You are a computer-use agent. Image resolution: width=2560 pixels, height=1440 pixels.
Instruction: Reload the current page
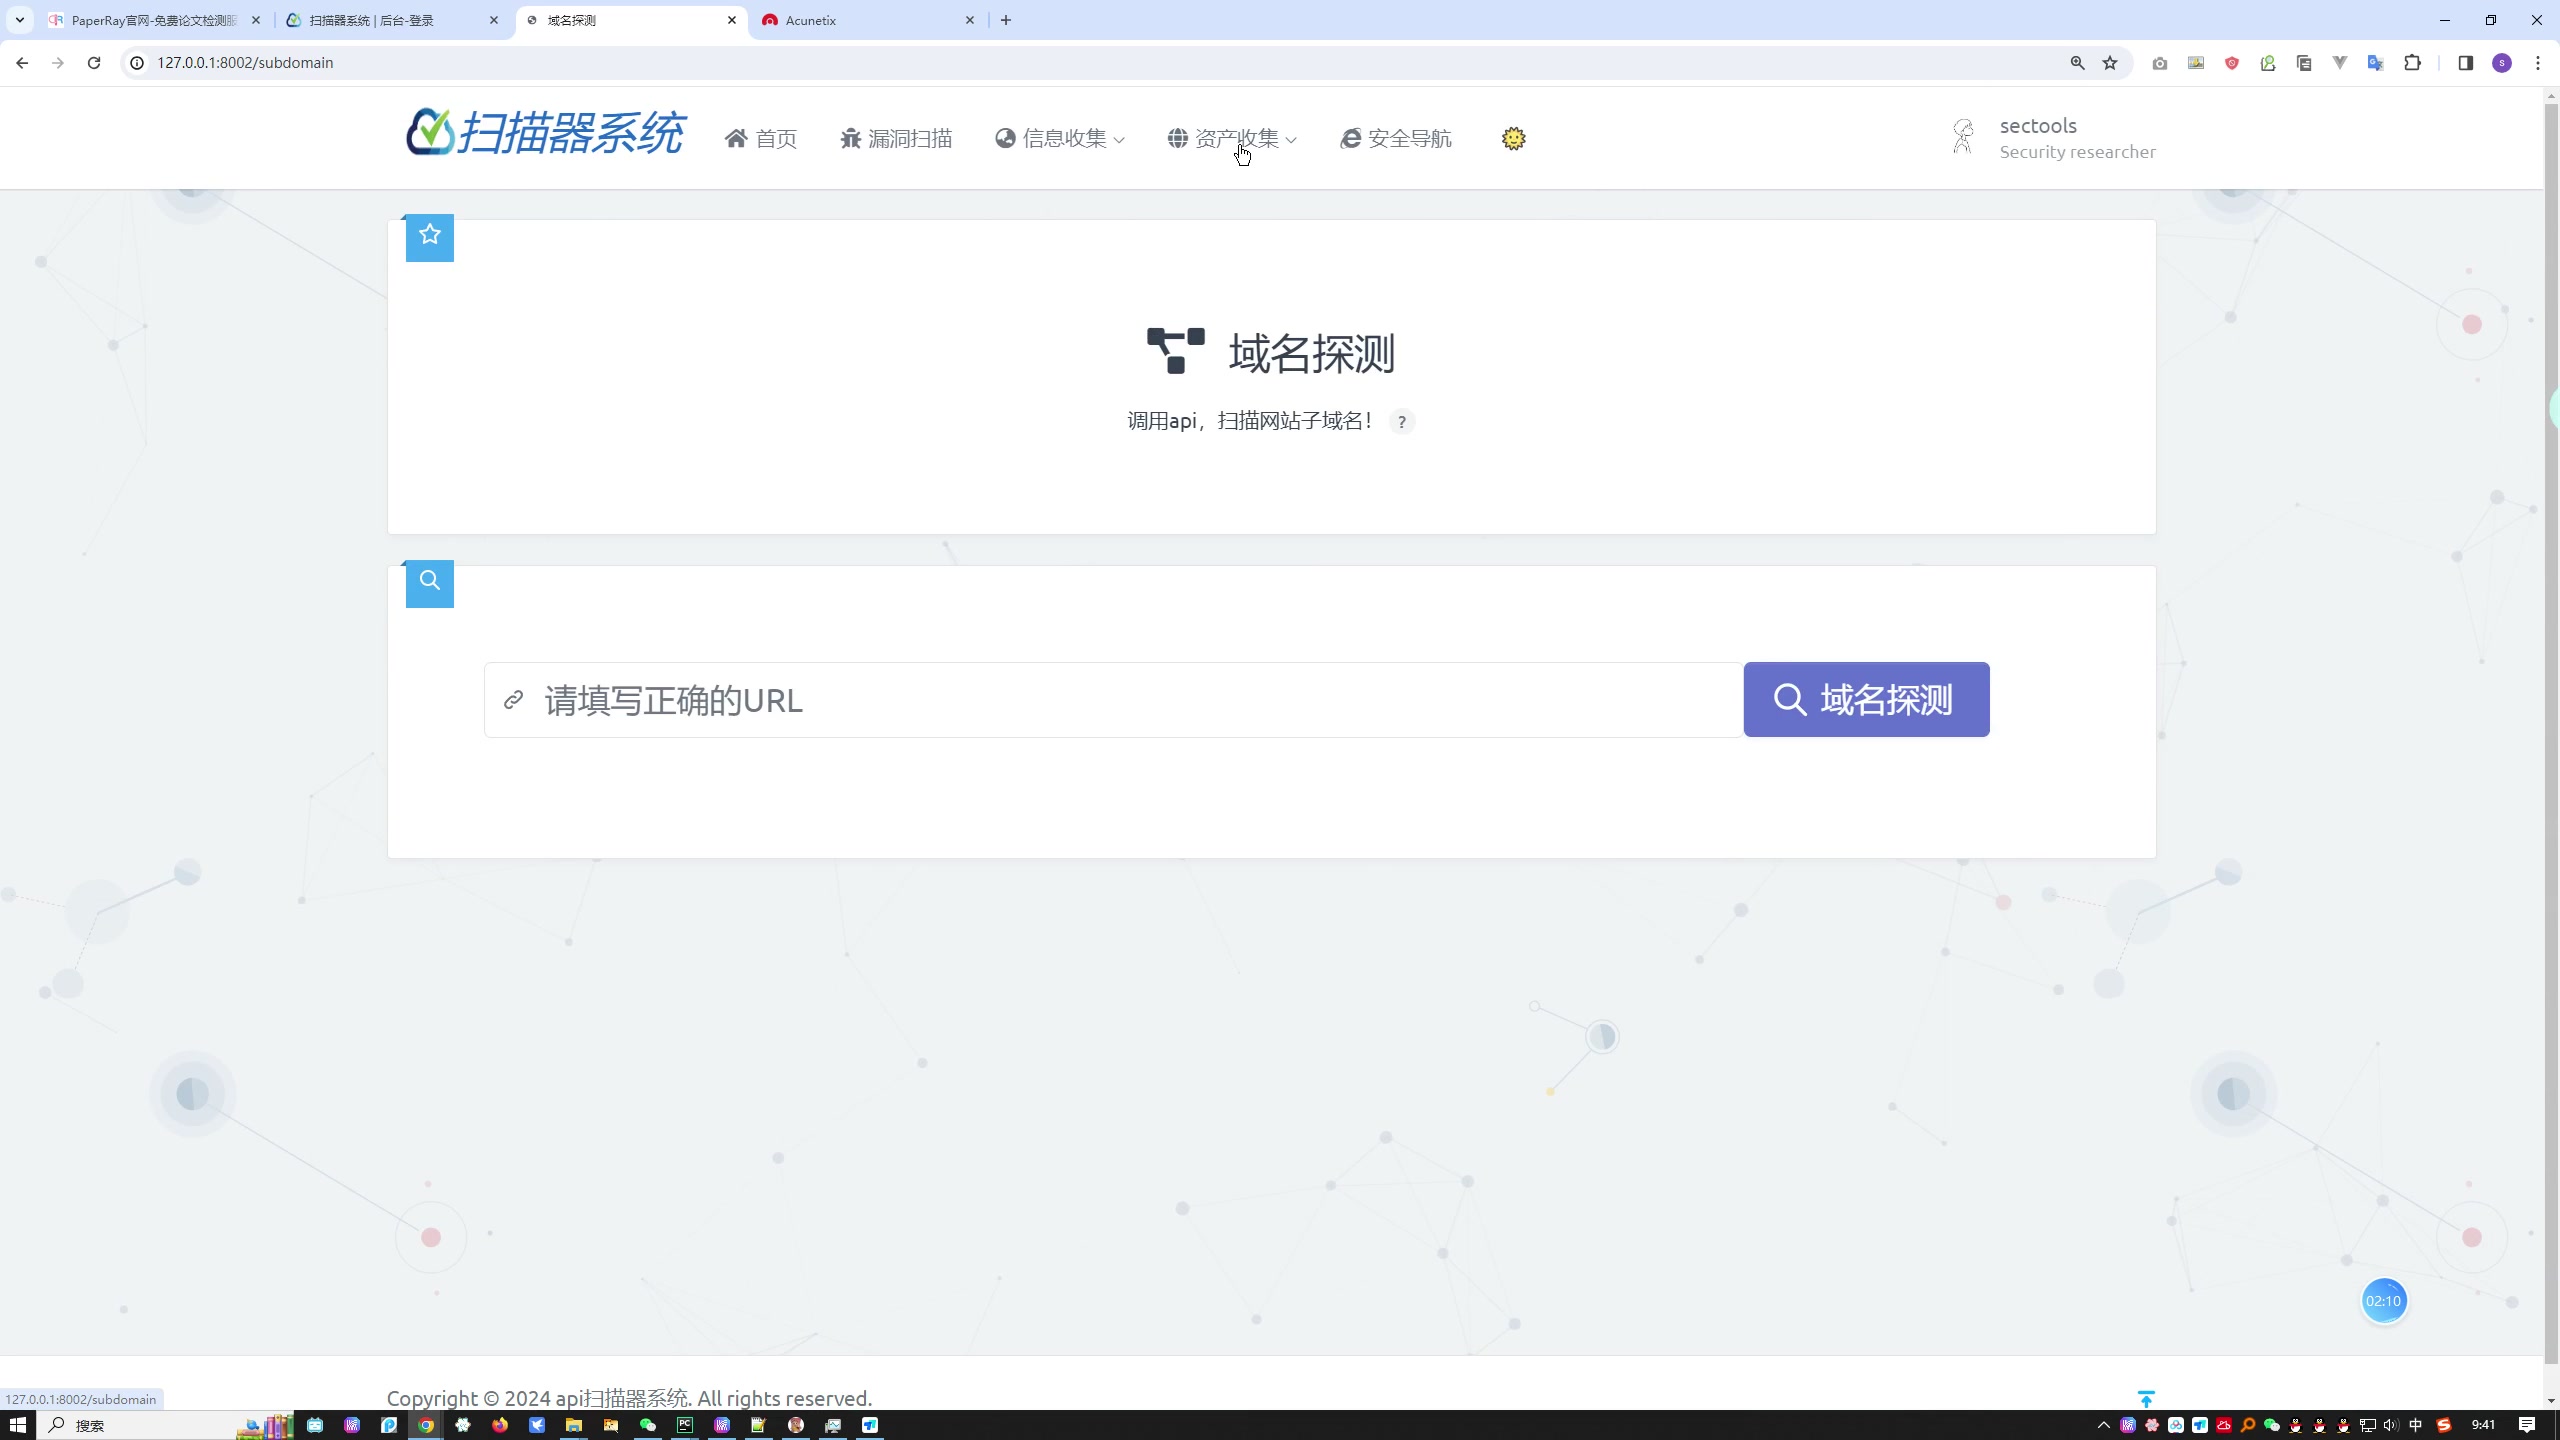click(94, 62)
